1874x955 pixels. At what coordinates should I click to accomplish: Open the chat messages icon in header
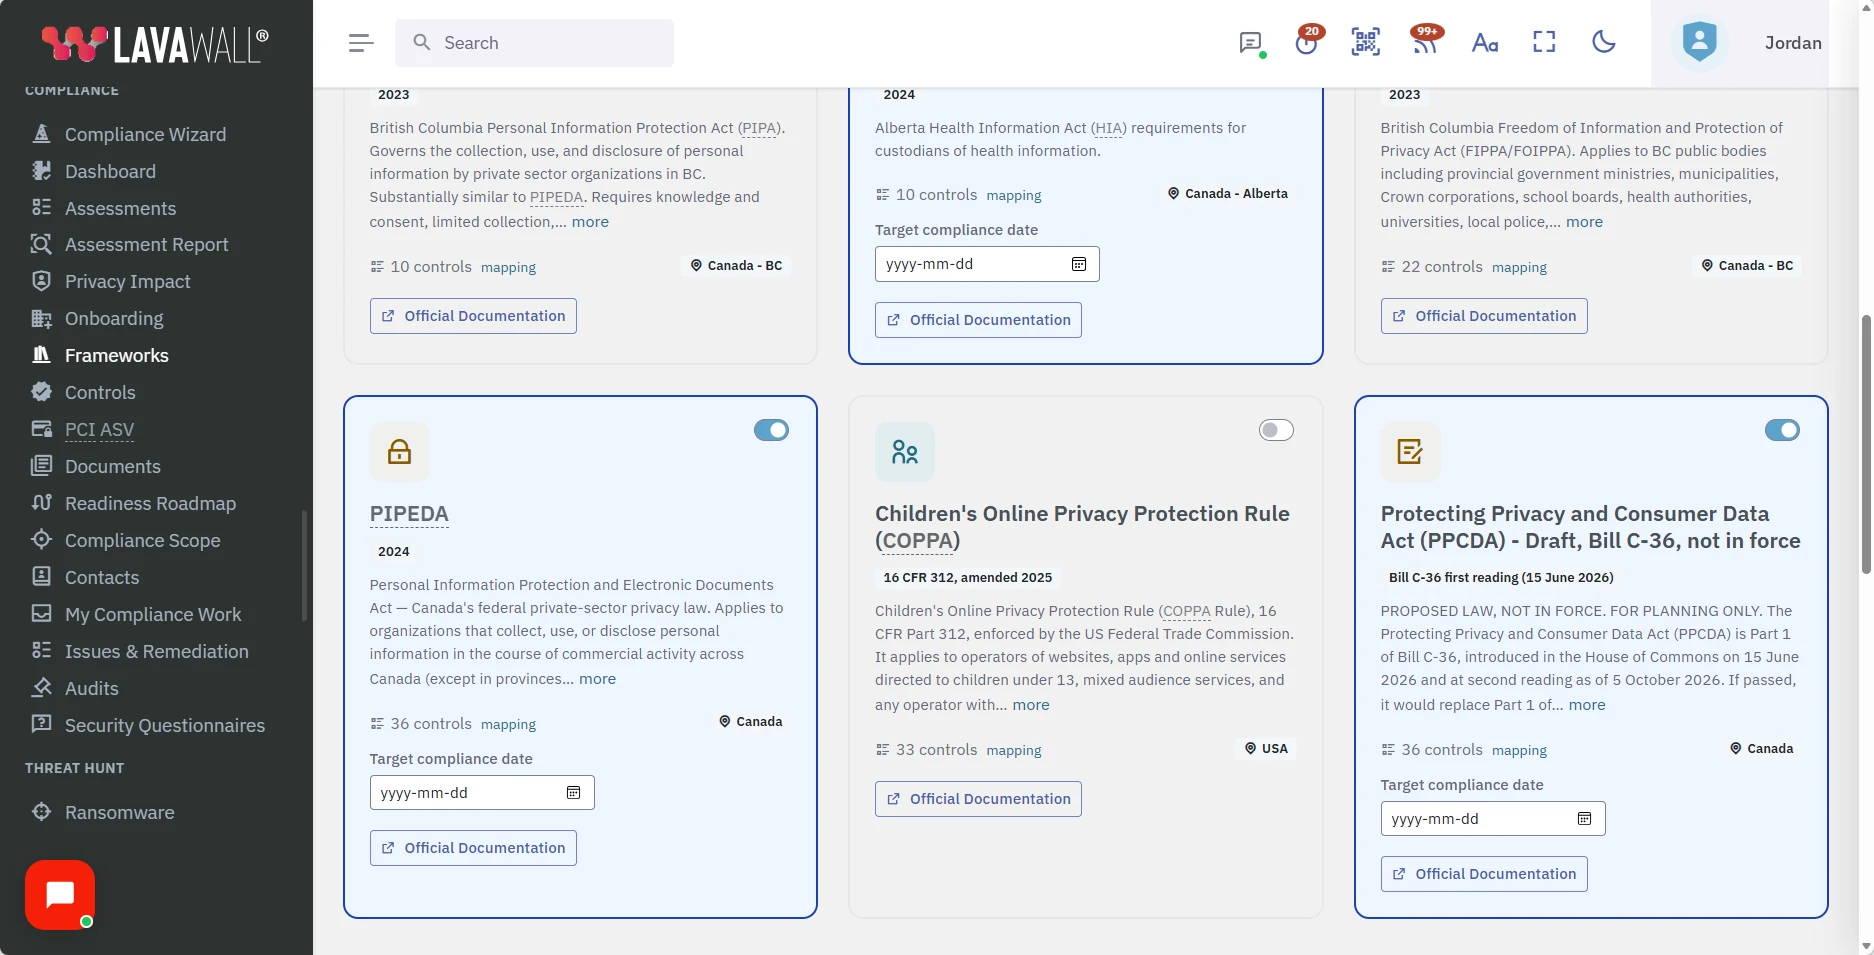click(1249, 43)
